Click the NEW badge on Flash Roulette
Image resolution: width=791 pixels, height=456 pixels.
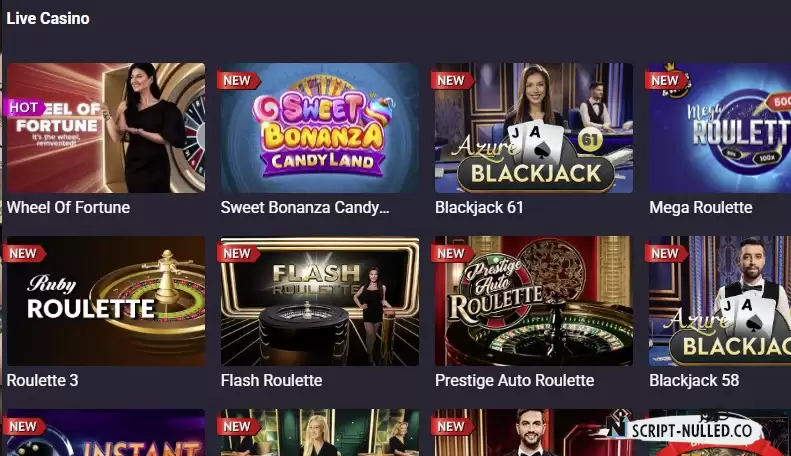point(238,253)
